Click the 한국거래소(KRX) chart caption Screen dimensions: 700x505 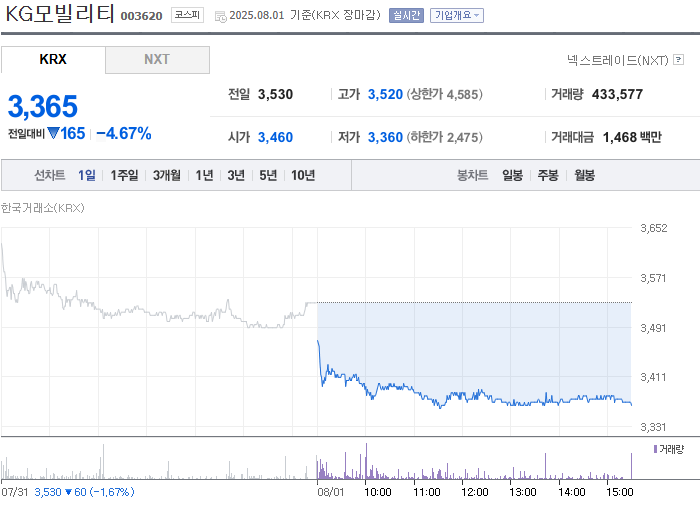pyautogui.click(x=43, y=208)
